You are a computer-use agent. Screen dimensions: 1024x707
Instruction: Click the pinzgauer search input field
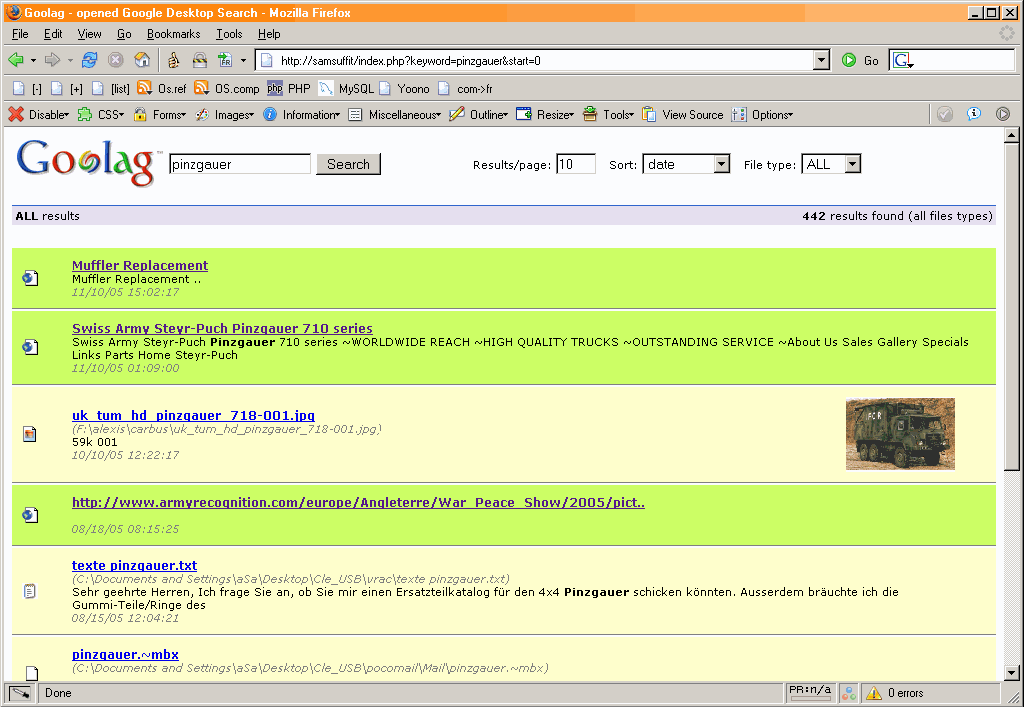click(x=240, y=164)
